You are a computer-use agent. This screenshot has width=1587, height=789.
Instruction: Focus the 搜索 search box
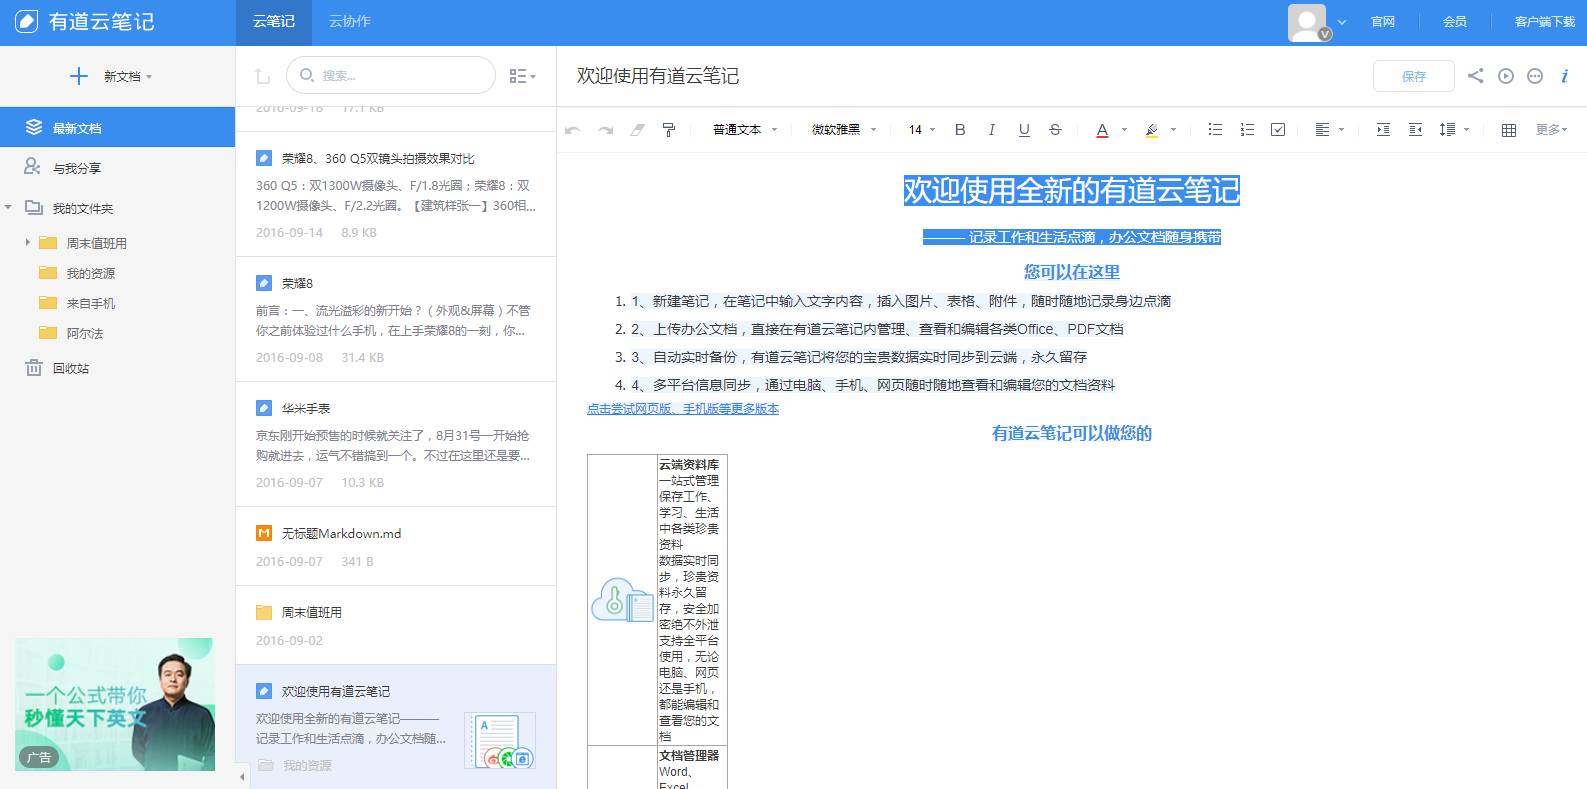[x=391, y=75]
